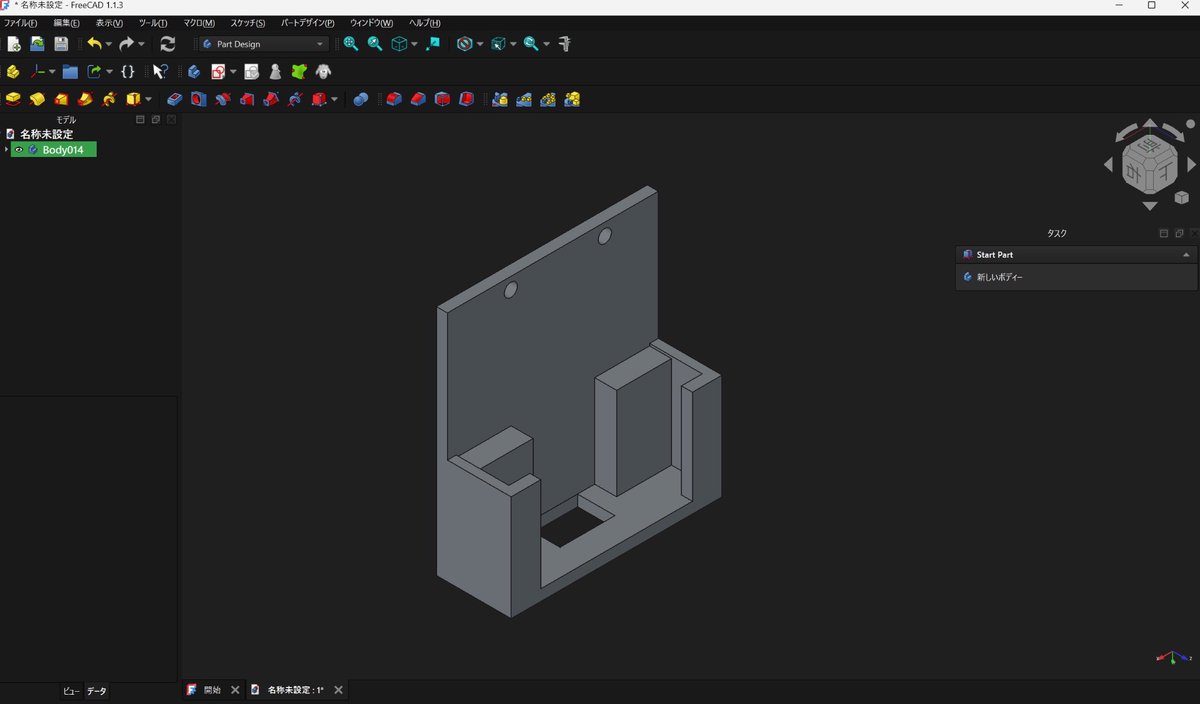Open the ヘルプ menu
This screenshot has height=704, width=1200.
point(425,23)
